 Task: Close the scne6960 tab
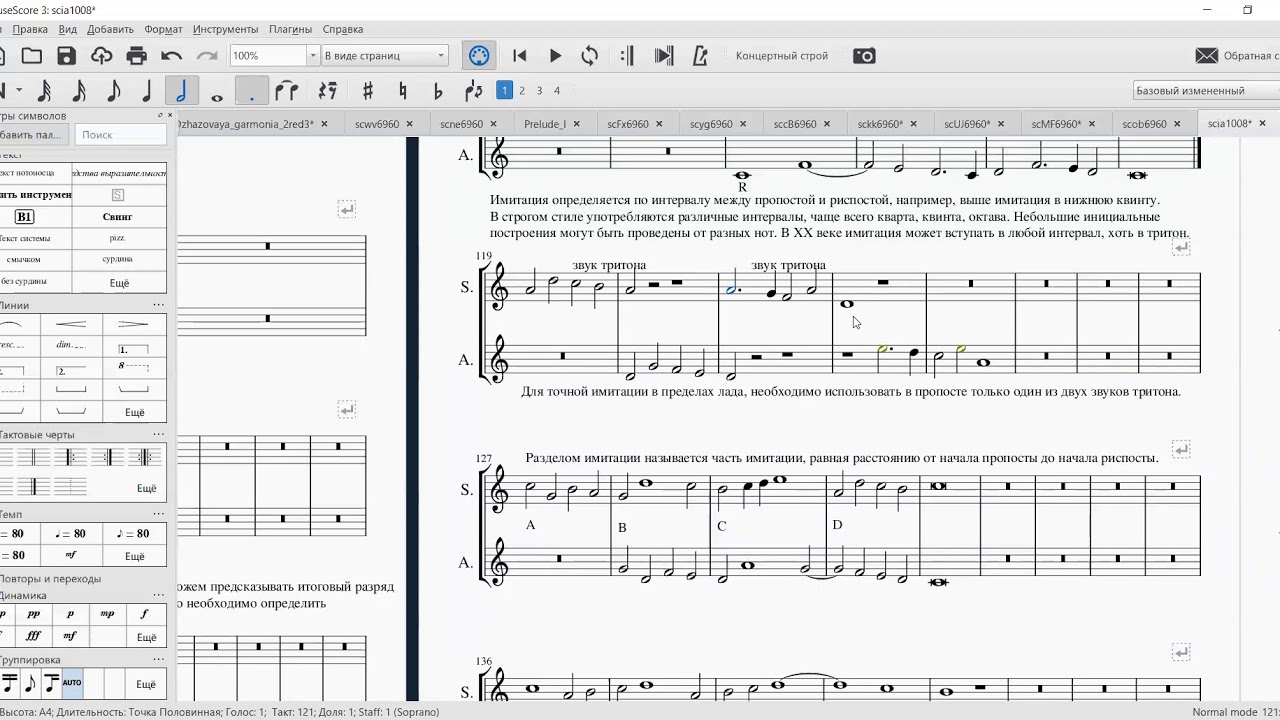coord(494,124)
